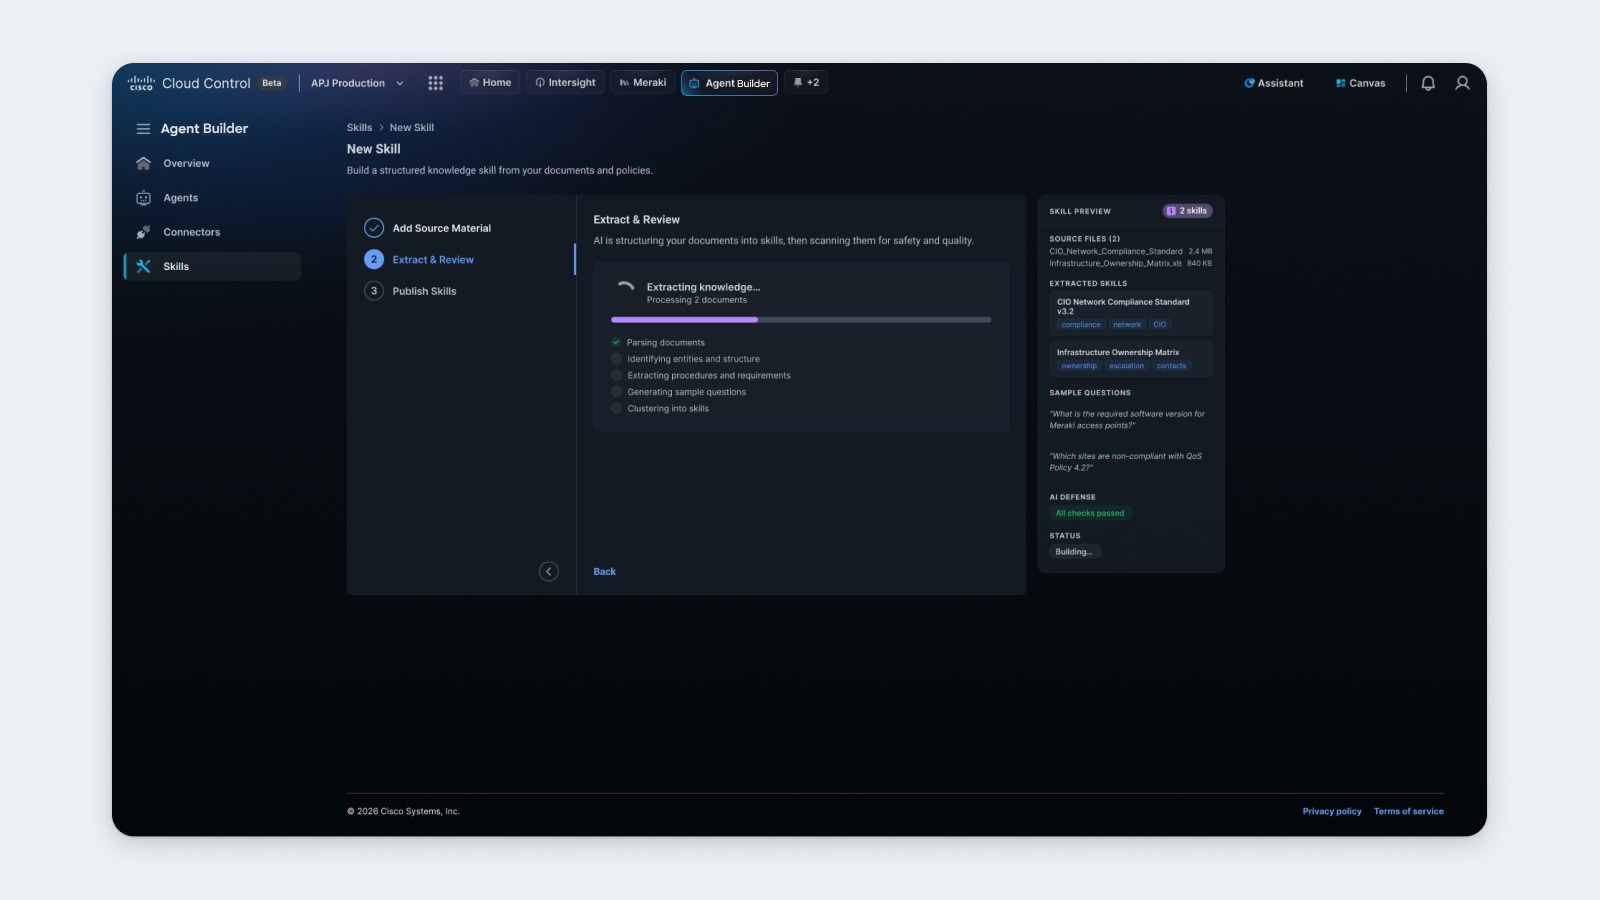Select the Agent Builder tab
Screen dimensions: 1600x900
tap(729, 83)
